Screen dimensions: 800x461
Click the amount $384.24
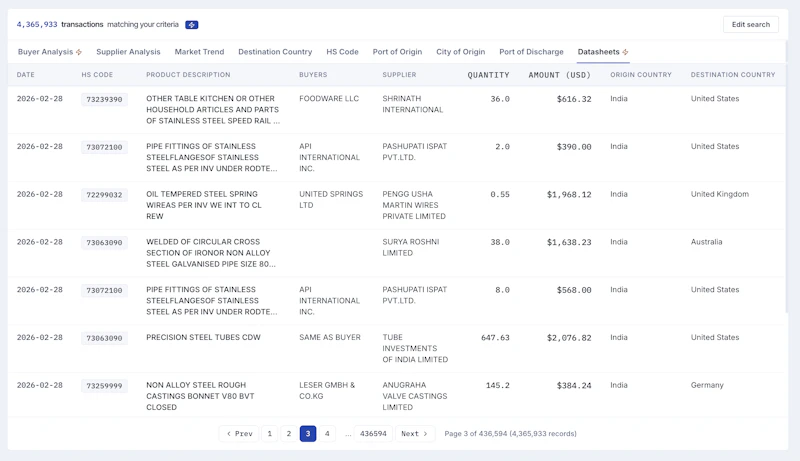[x=574, y=386]
